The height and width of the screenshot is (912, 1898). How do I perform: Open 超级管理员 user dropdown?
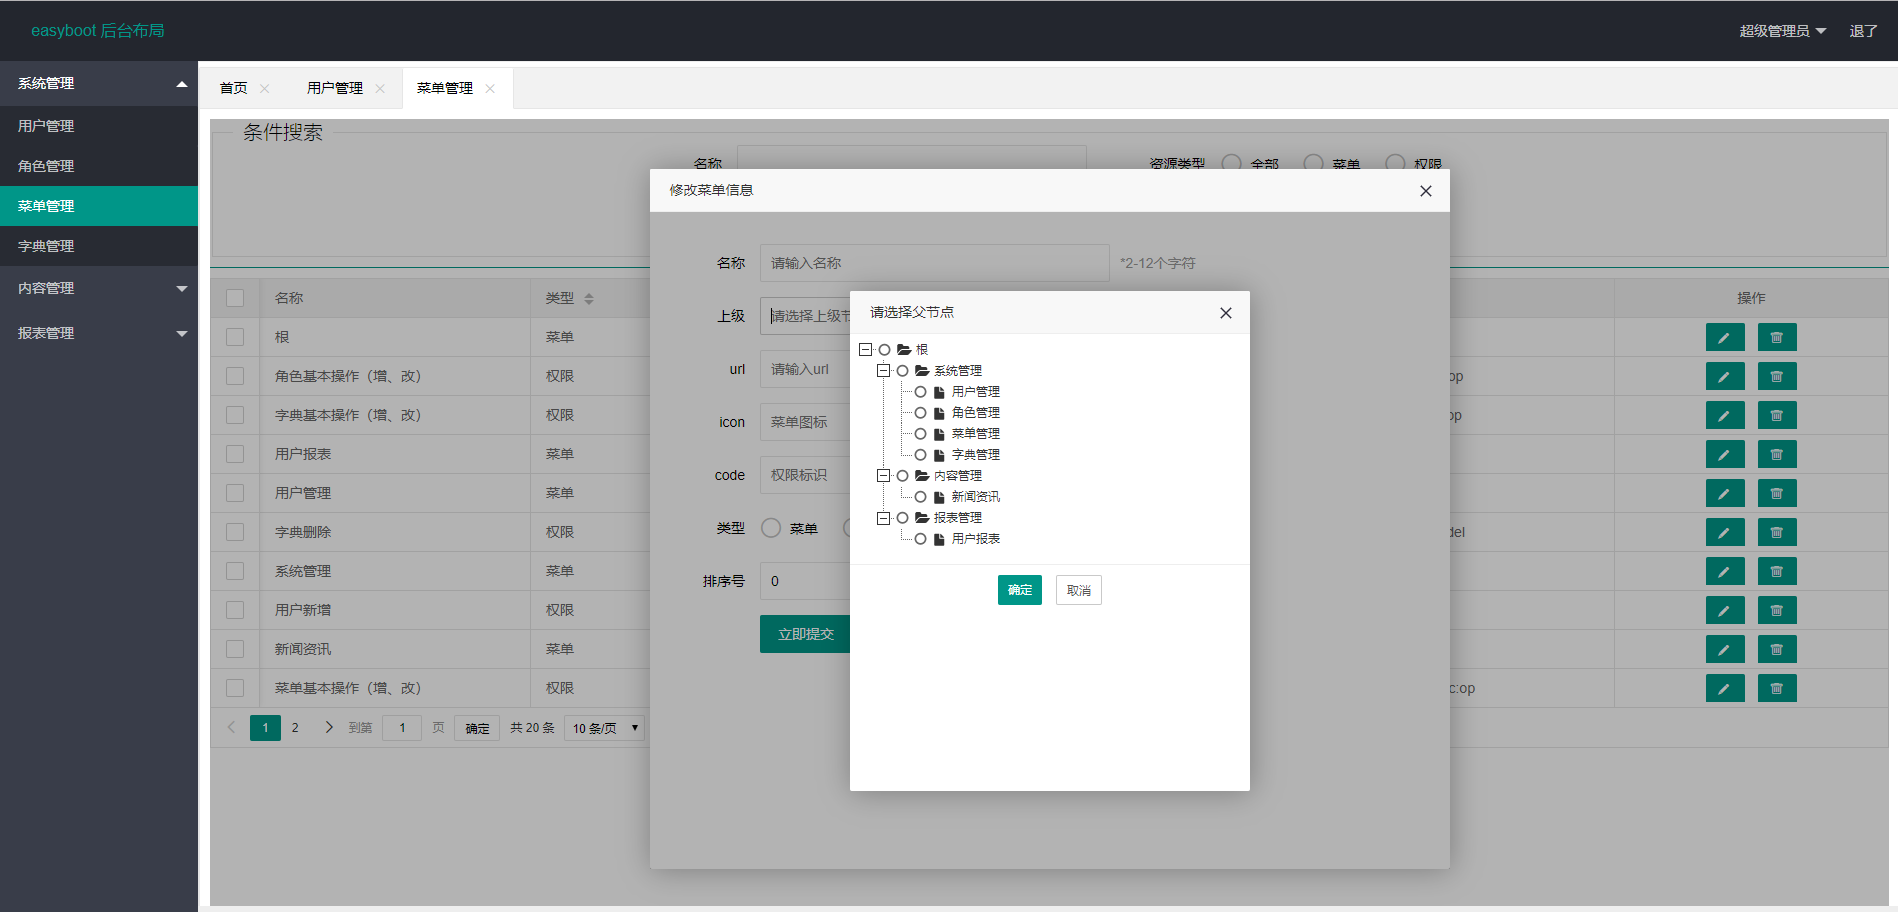(x=1782, y=31)
